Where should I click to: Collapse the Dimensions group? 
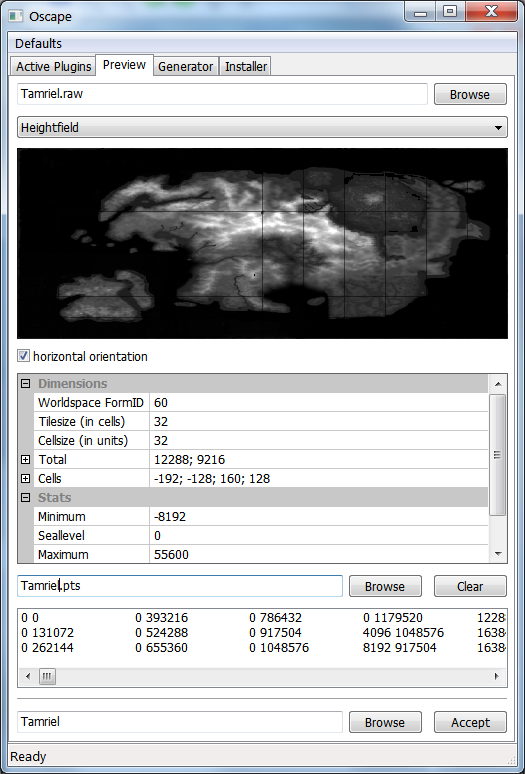(26, 384)
